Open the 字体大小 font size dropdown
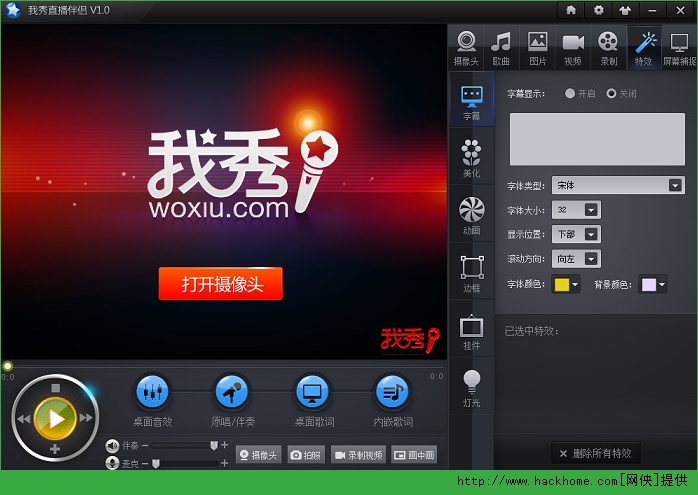The height and width of the screenshot is (495, 698). 591,210
